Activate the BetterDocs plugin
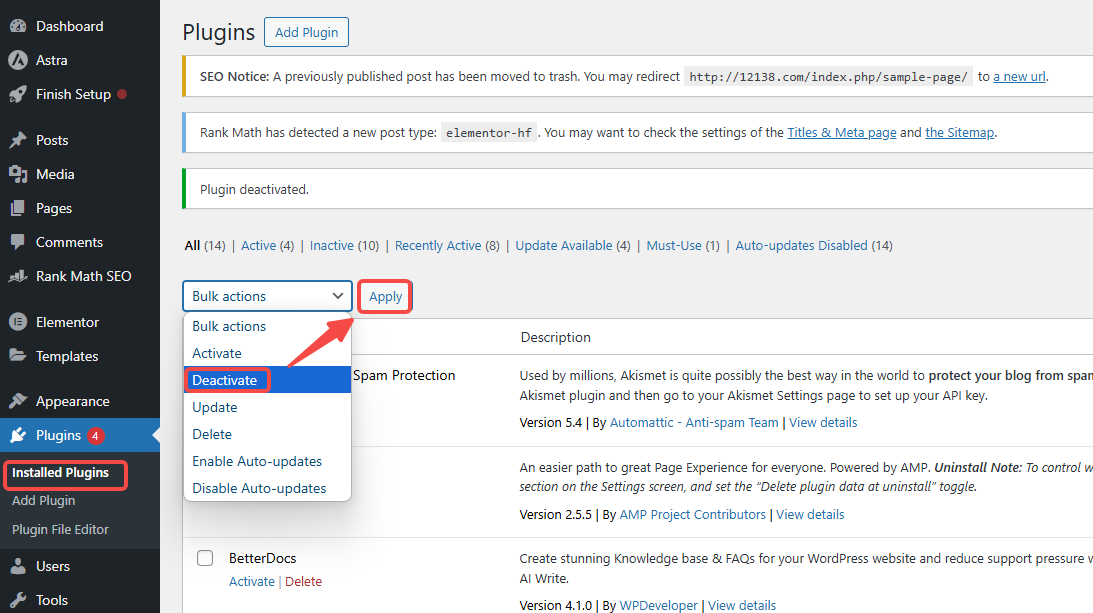 [251, 581]
